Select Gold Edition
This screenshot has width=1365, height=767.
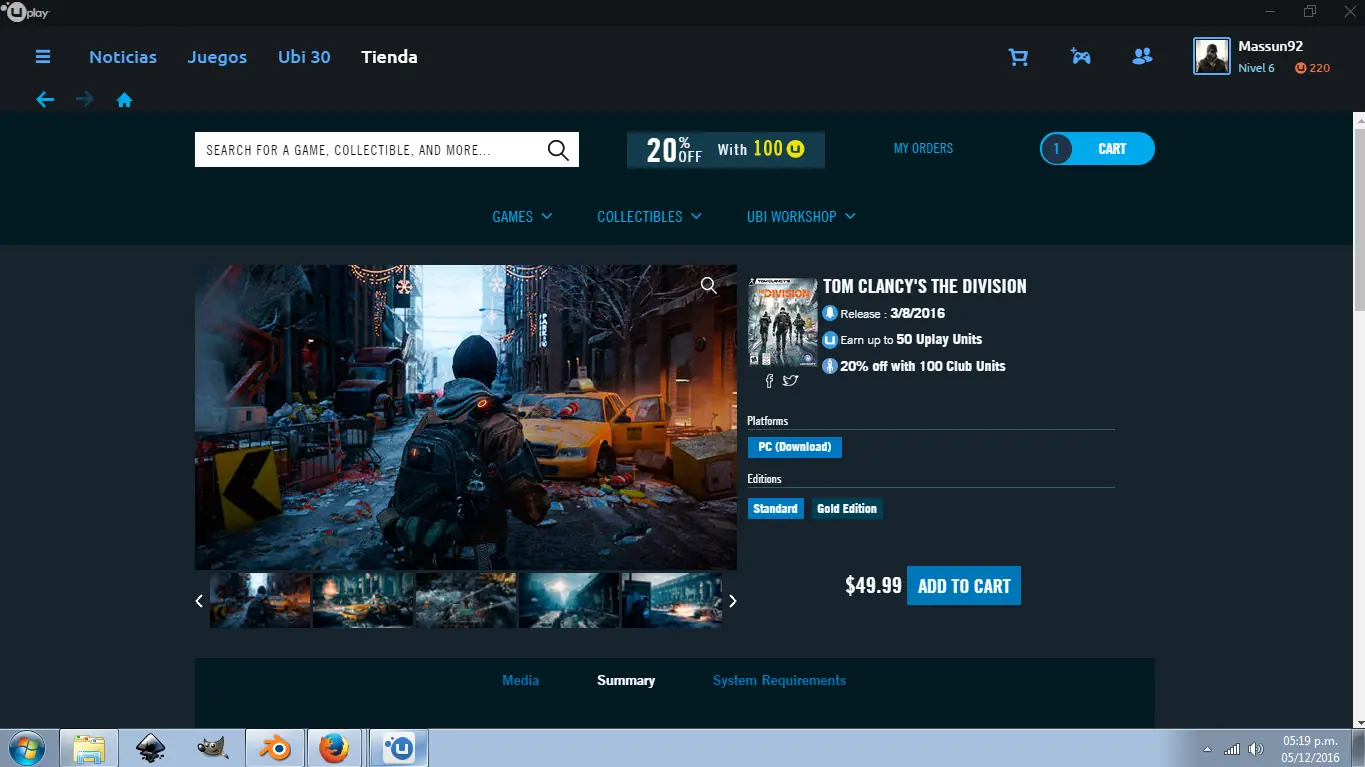coord(847,509)
